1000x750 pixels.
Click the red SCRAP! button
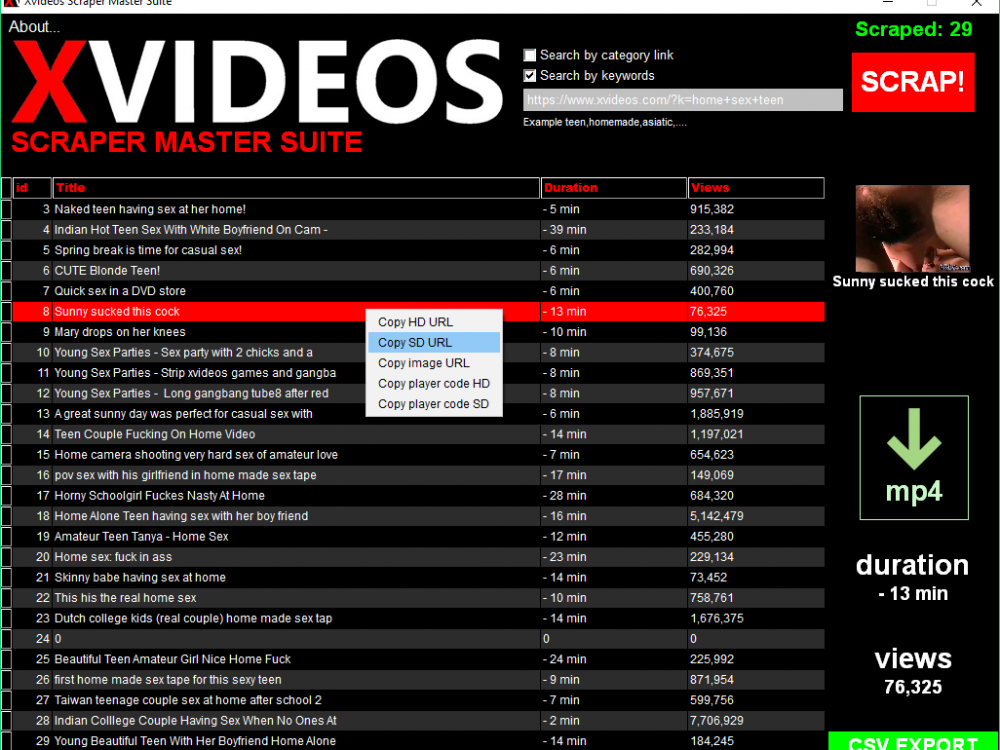pos(913,82)
